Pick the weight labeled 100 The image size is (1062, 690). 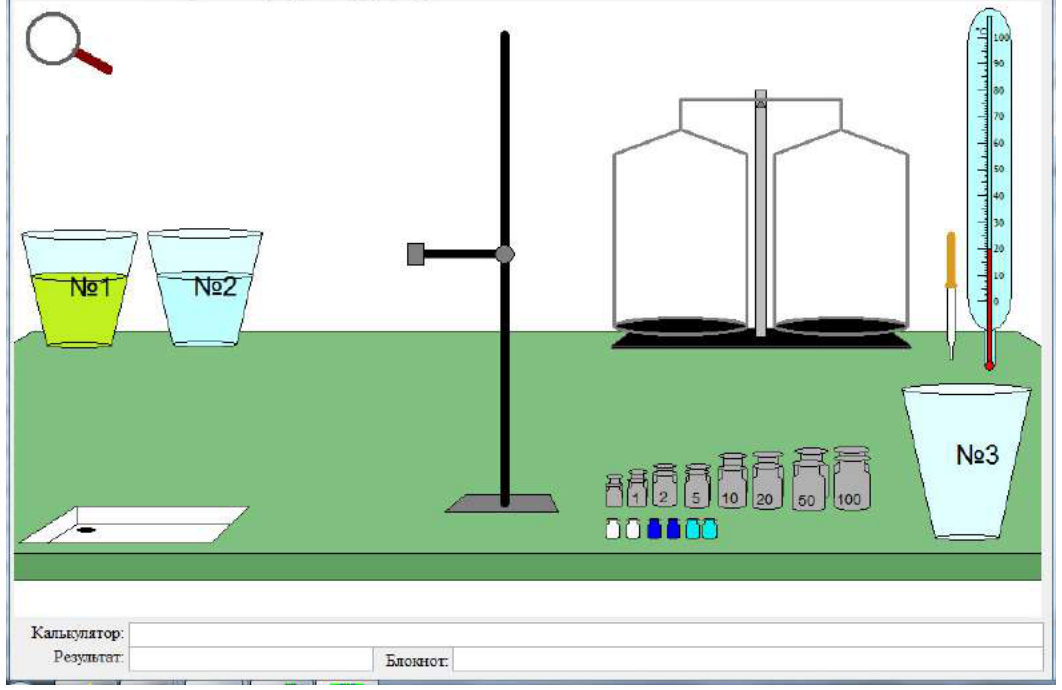point(851,478)
